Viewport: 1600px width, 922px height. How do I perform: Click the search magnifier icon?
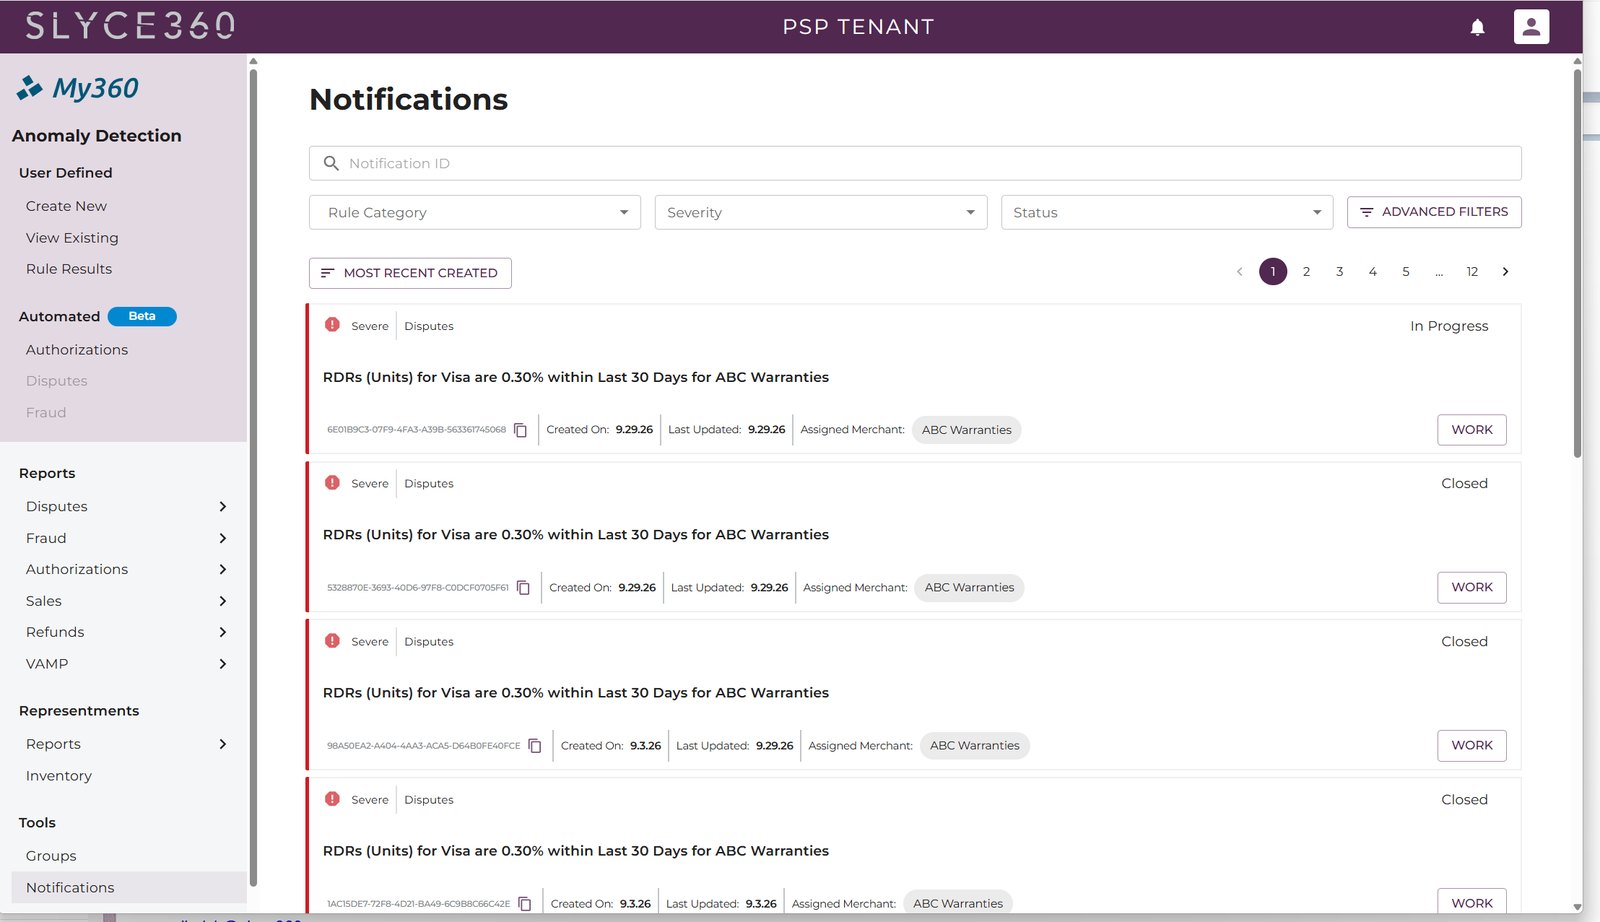pos(331,163)
